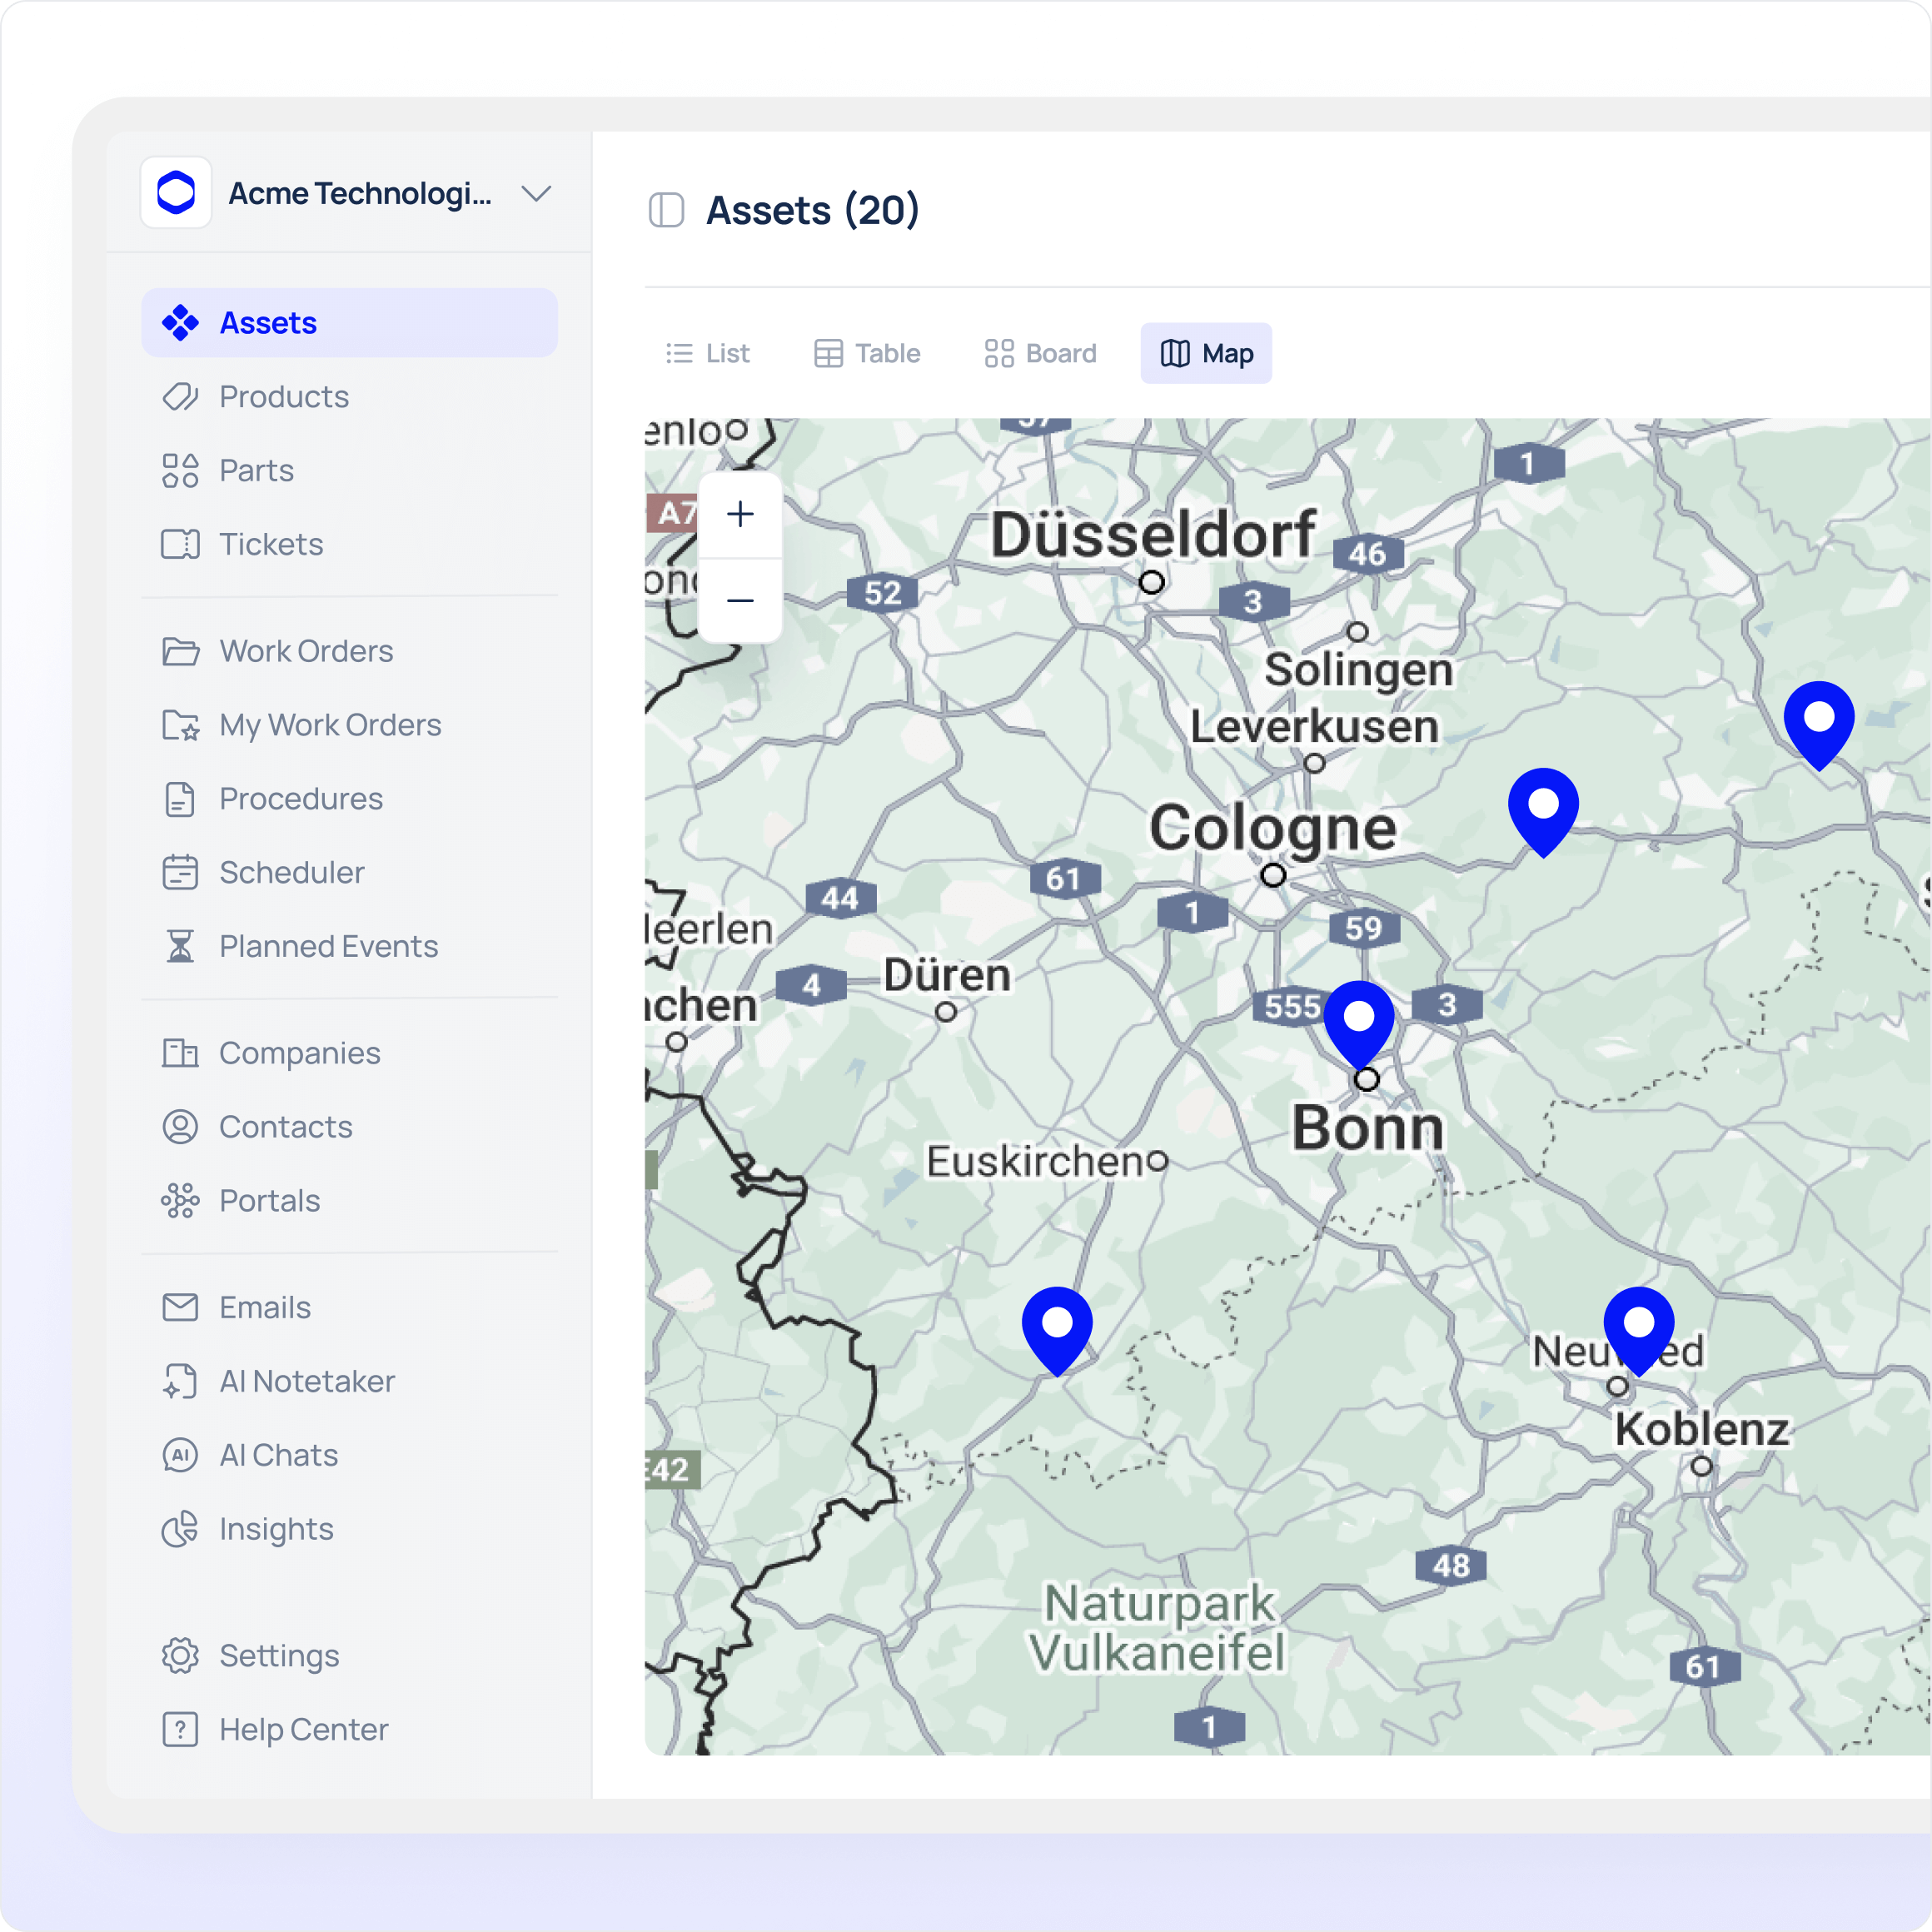Expand the Acme Technologies workspace dropdown
The image size is (1932, 1932).
[x=536, y=193]
